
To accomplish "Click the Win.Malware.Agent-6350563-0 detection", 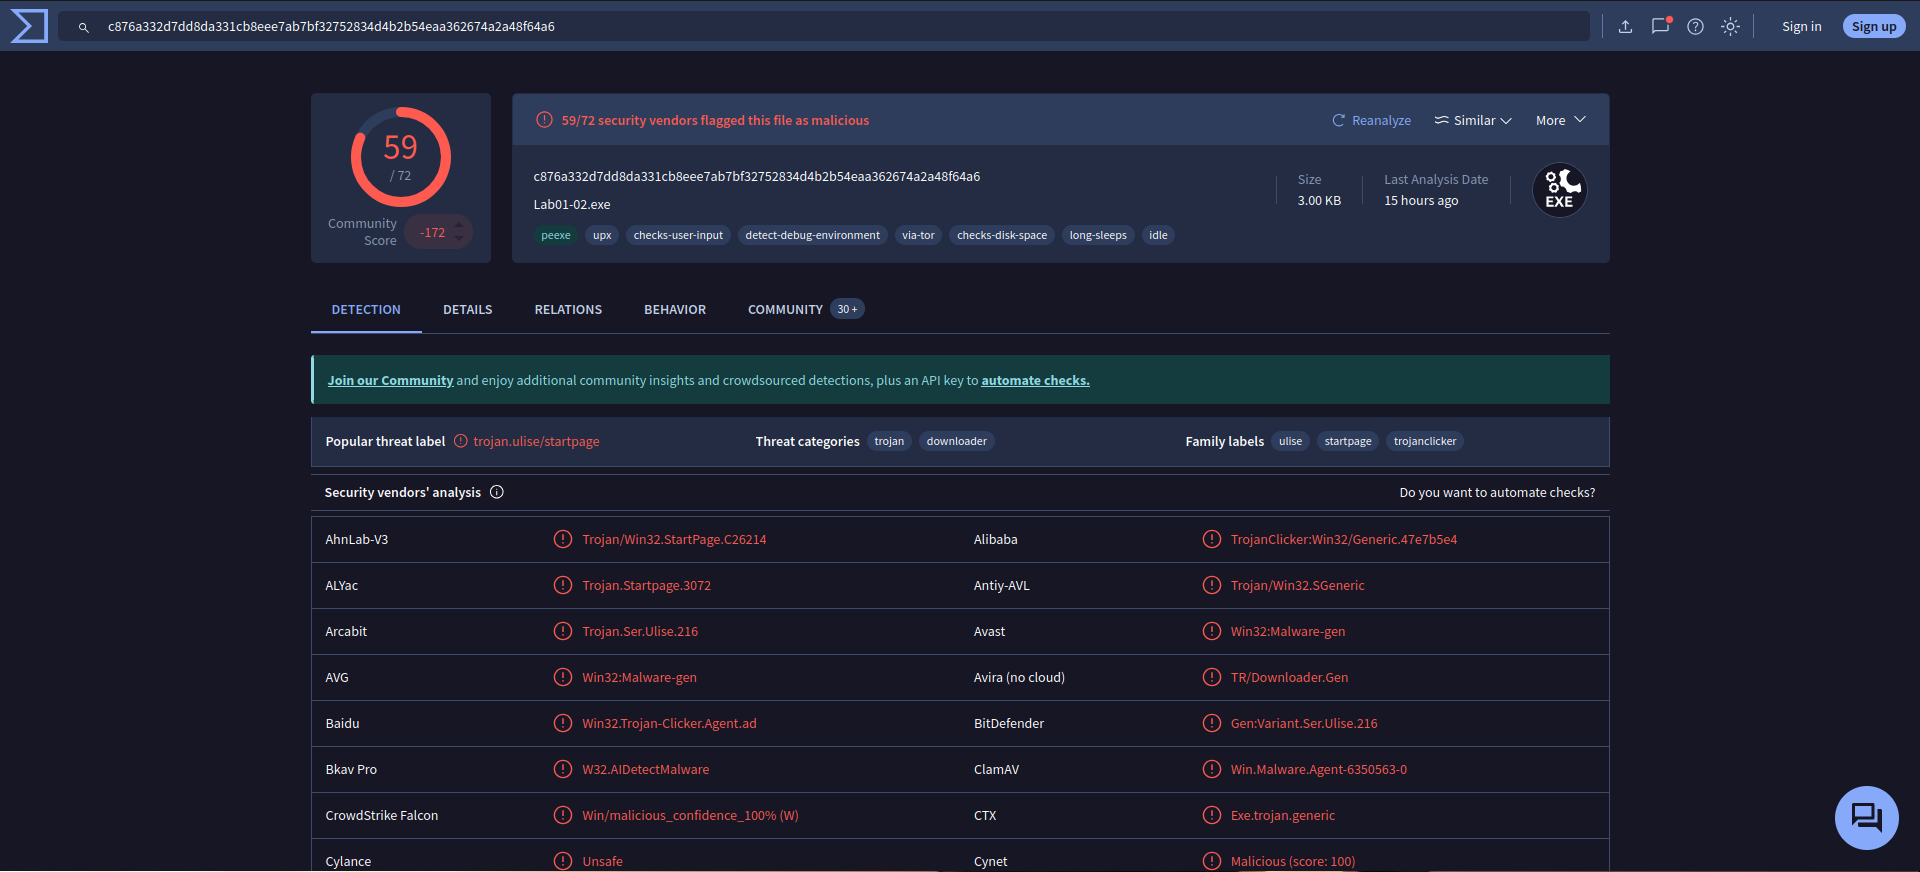I will tap(1319, 770).
